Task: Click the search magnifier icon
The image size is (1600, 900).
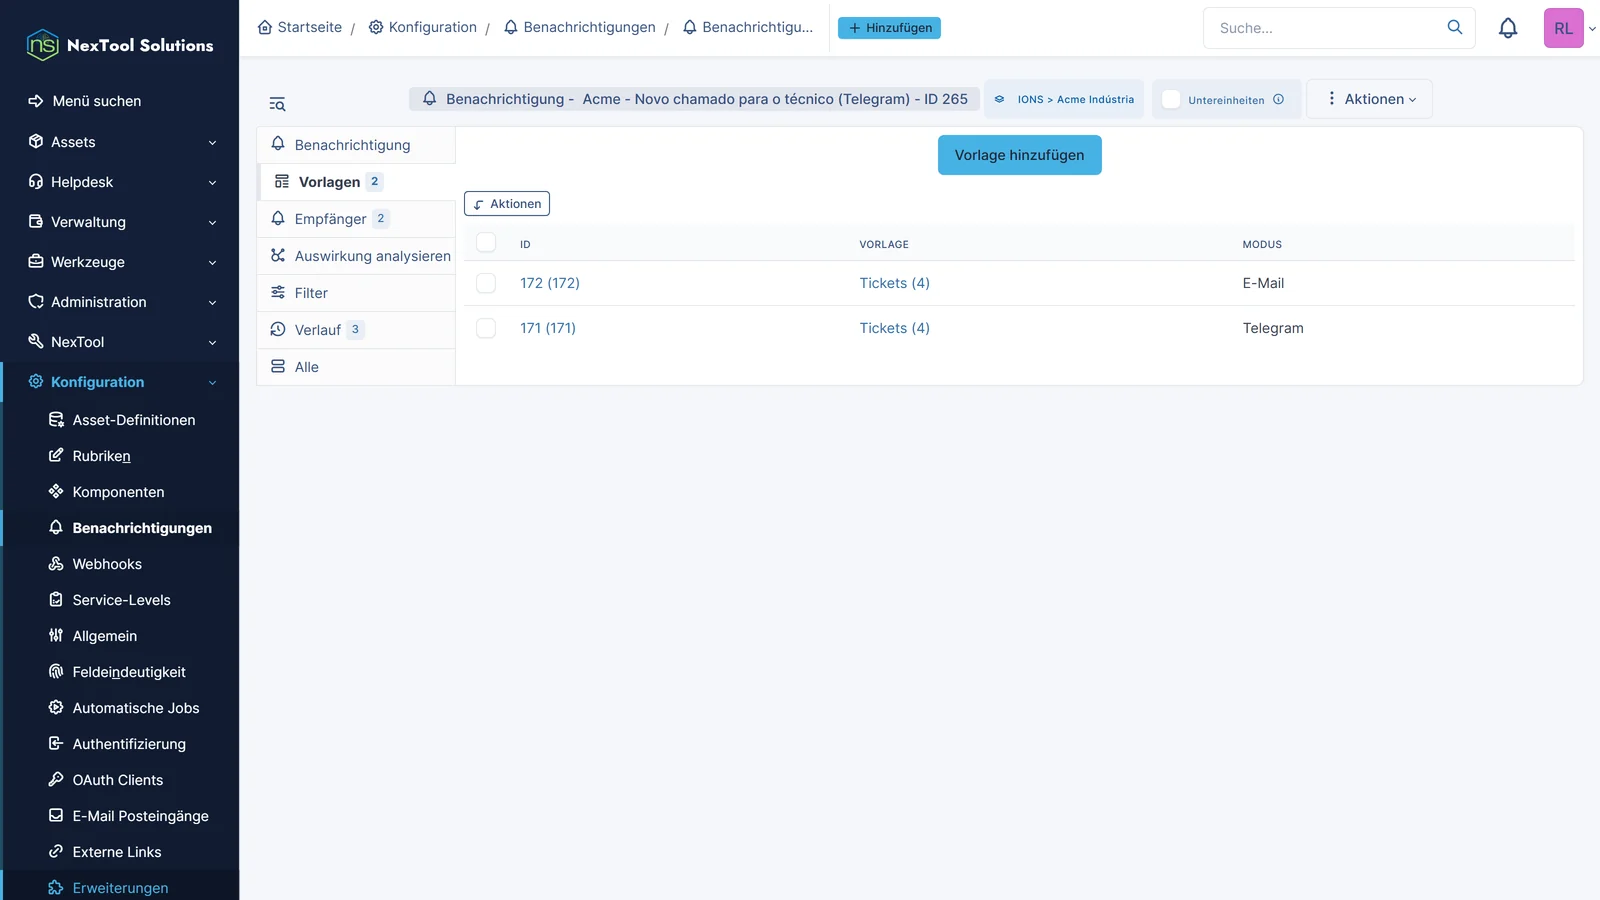Action: [x=1455, y=27]
